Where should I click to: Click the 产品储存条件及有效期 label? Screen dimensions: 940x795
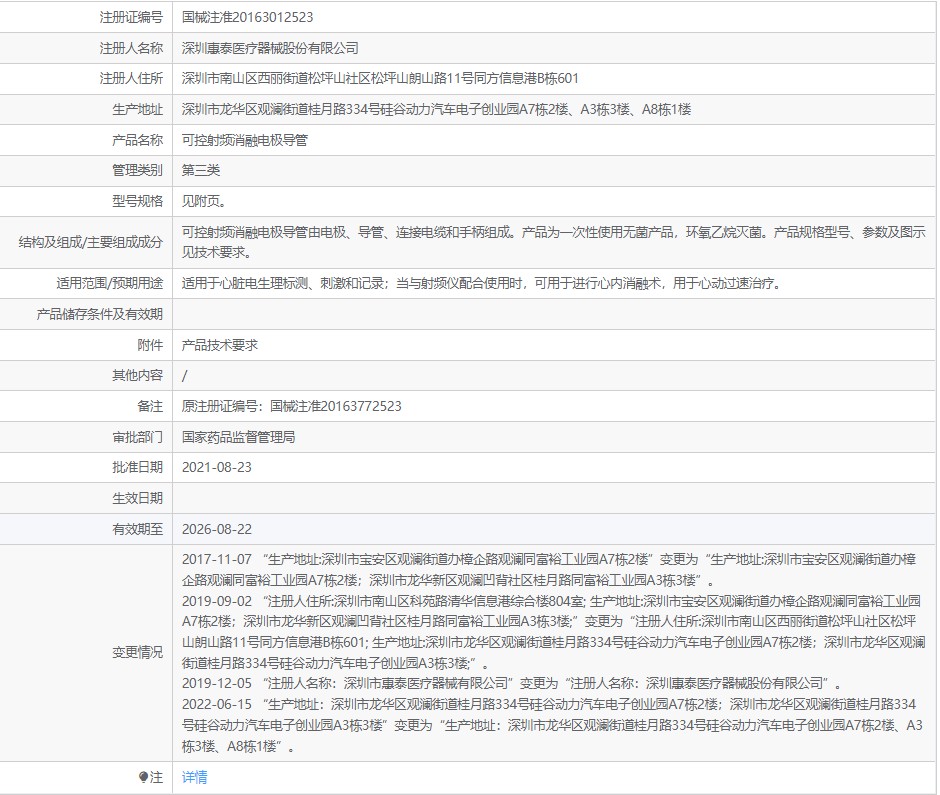tap(100, 314)
